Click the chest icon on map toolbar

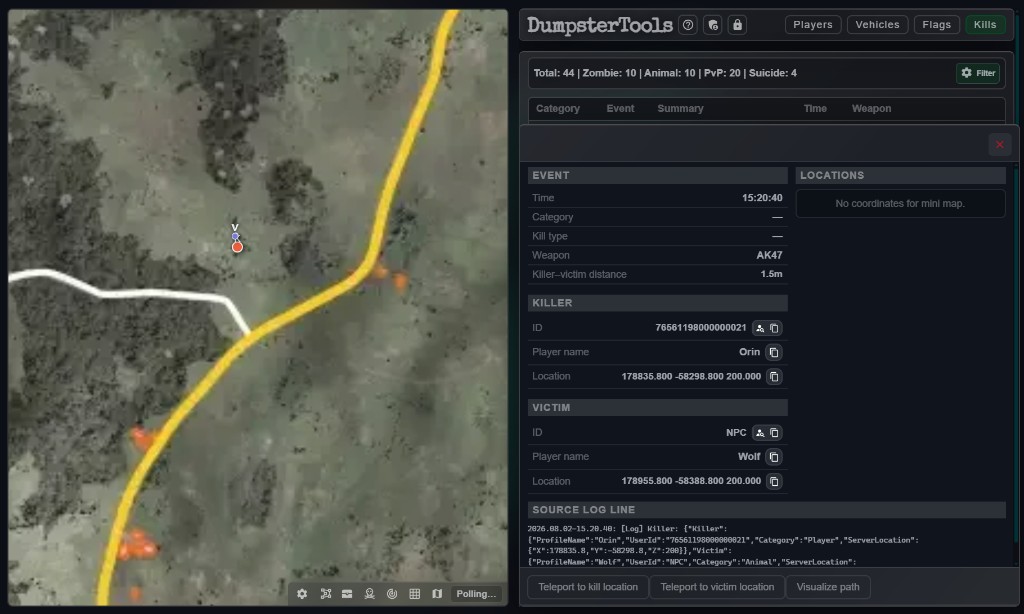click(347, 594)
